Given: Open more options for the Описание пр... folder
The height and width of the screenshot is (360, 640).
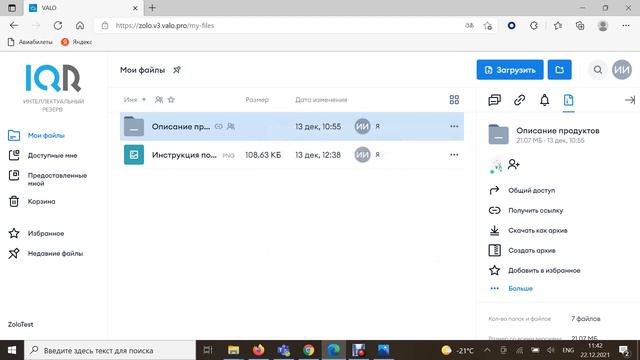Looking at the screenshot, I should [454, 127].
